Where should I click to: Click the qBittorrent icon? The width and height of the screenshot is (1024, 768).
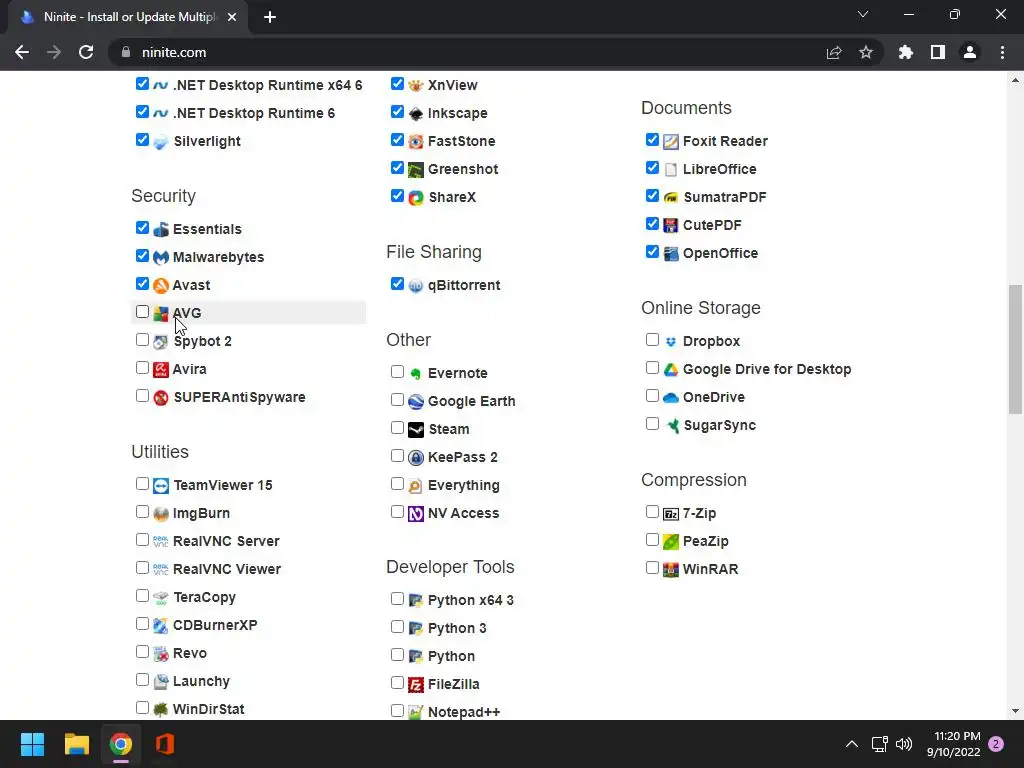pos(416,285)
